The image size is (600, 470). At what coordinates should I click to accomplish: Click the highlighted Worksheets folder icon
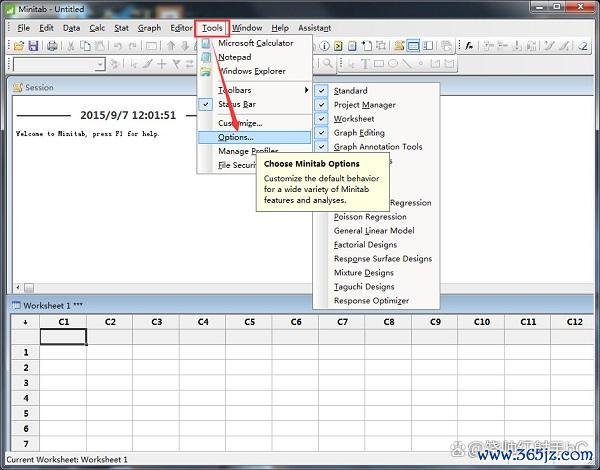coord(413,46)
